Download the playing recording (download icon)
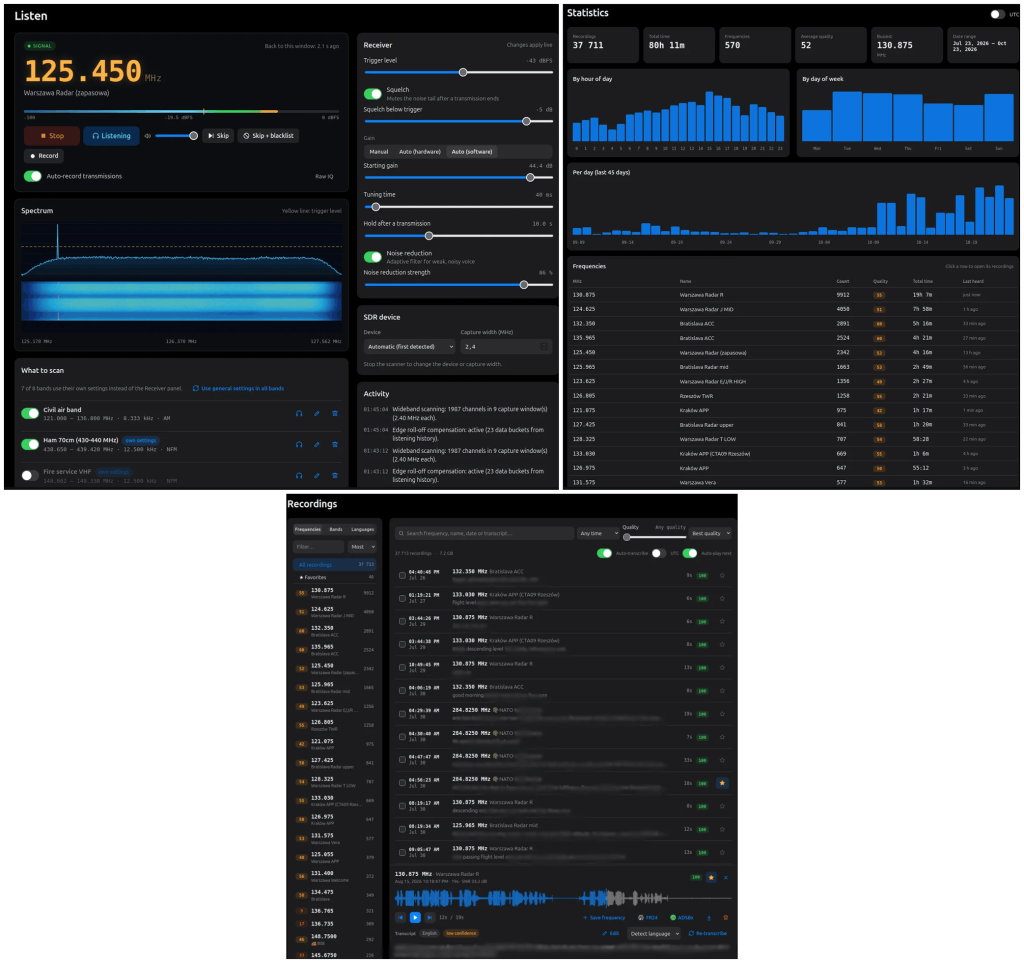Viewport: 1024px width, 963px height. tap(709, 917)
